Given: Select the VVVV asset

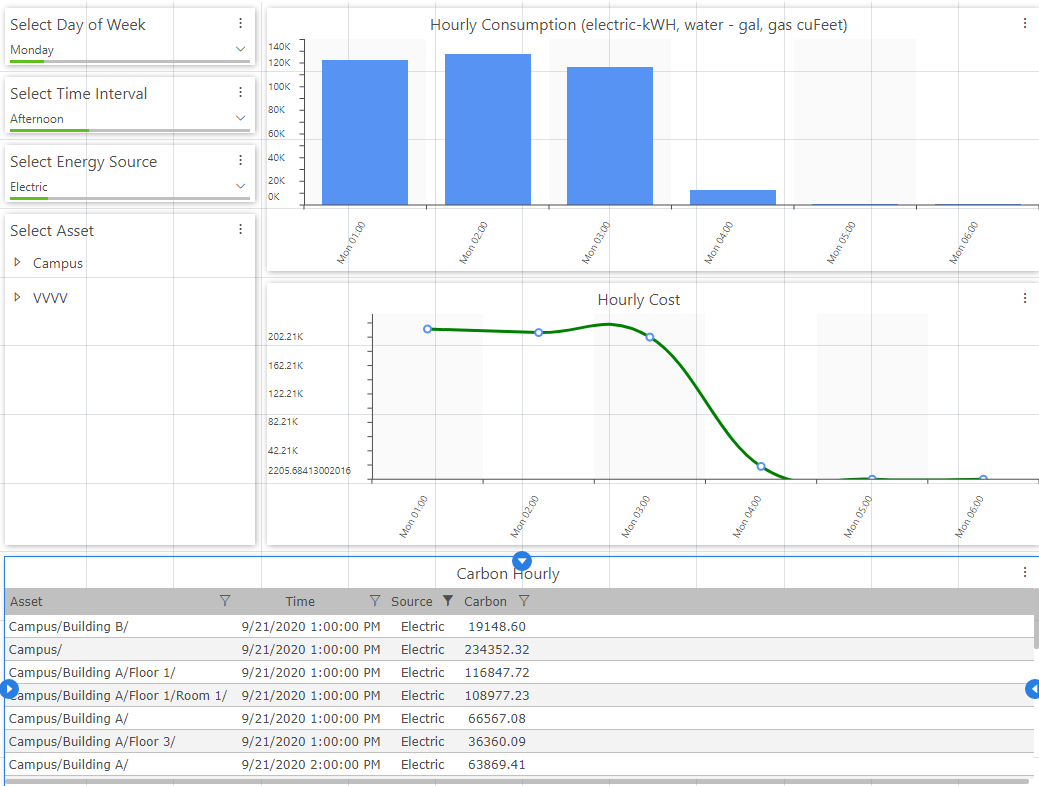Looking at the screenshot, I should coord(50,298).
